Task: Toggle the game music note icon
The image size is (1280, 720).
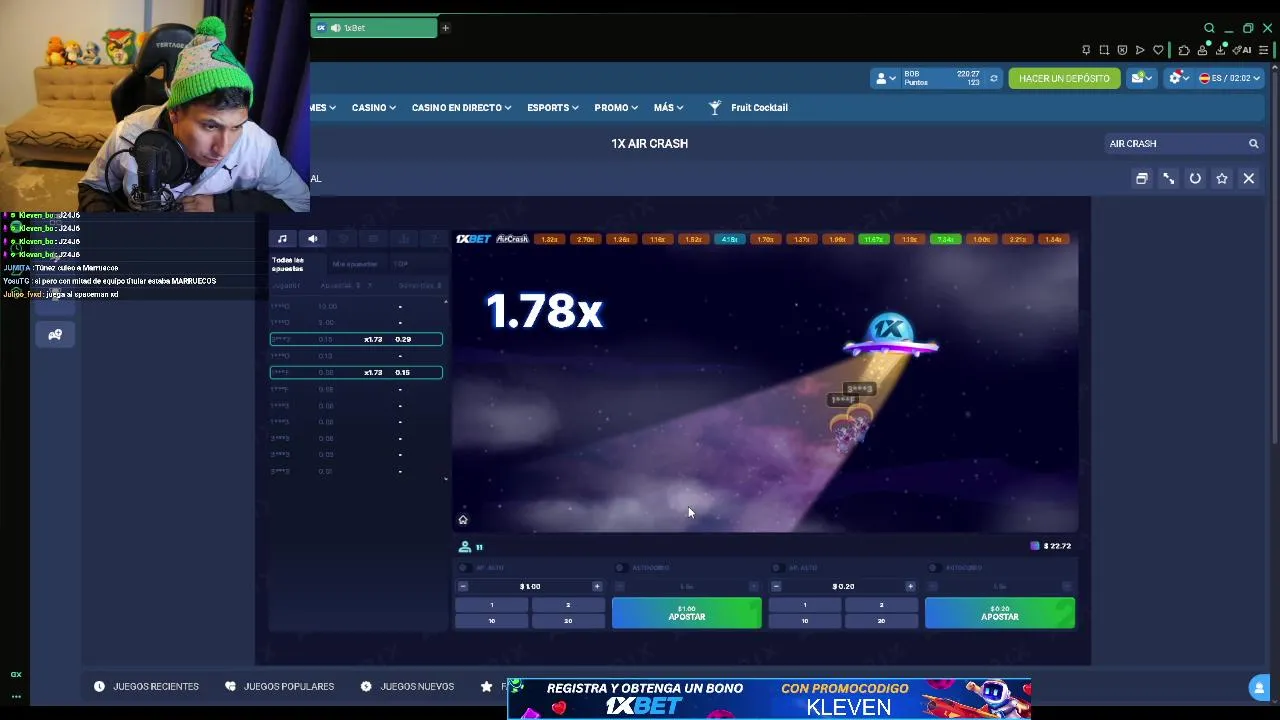Action: pos(282,239)
